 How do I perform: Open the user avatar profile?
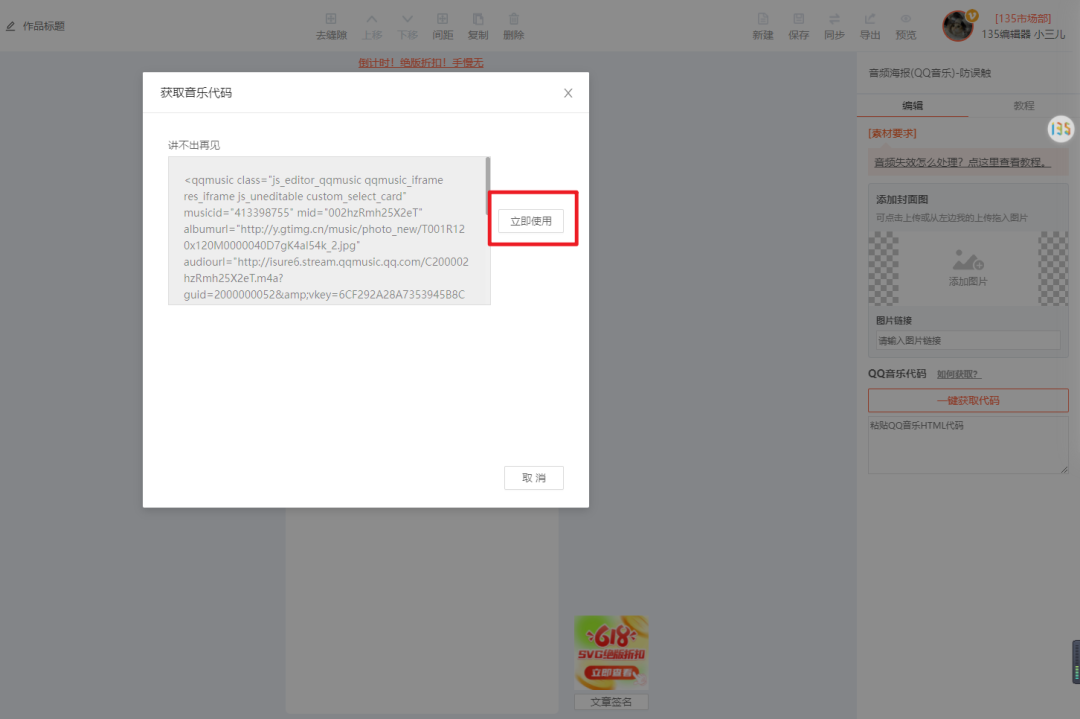pyautogui.click(x=958, y=26)
